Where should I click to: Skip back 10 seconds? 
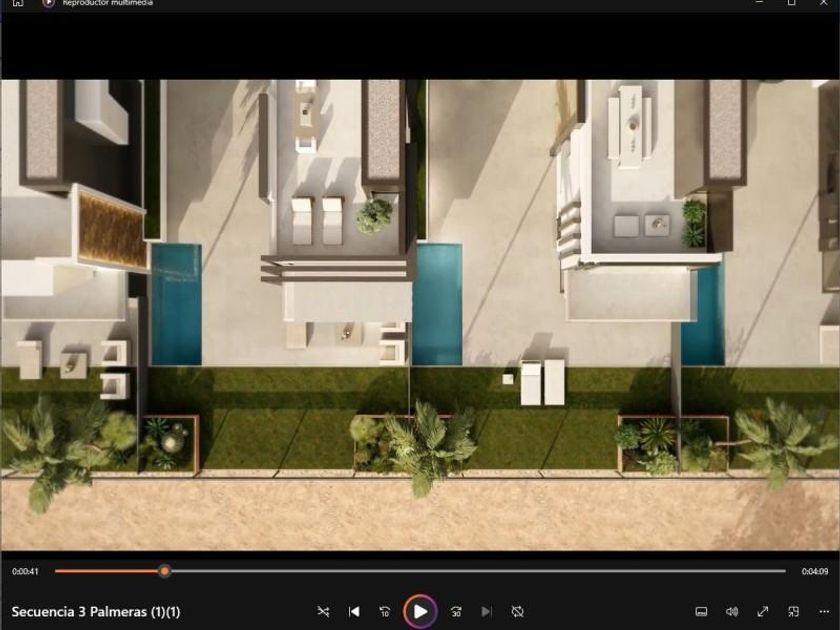point(385,611)
